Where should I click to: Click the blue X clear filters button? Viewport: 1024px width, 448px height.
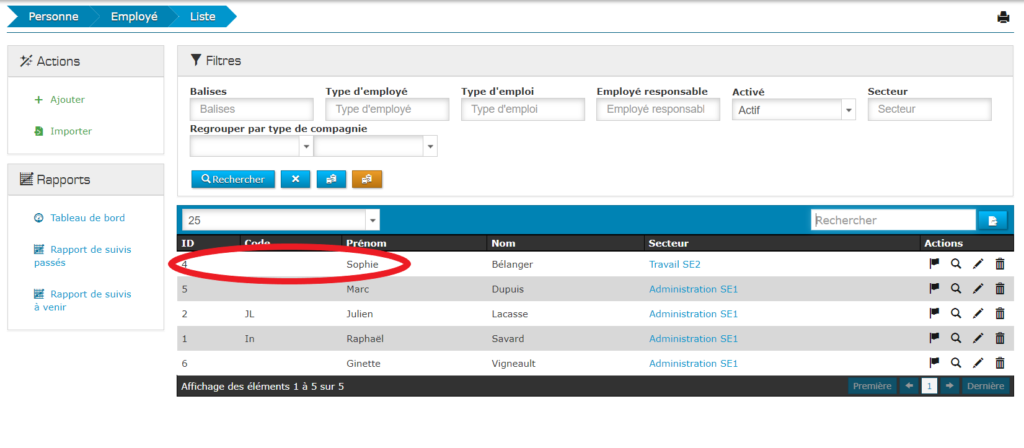[x=295, y=179]
